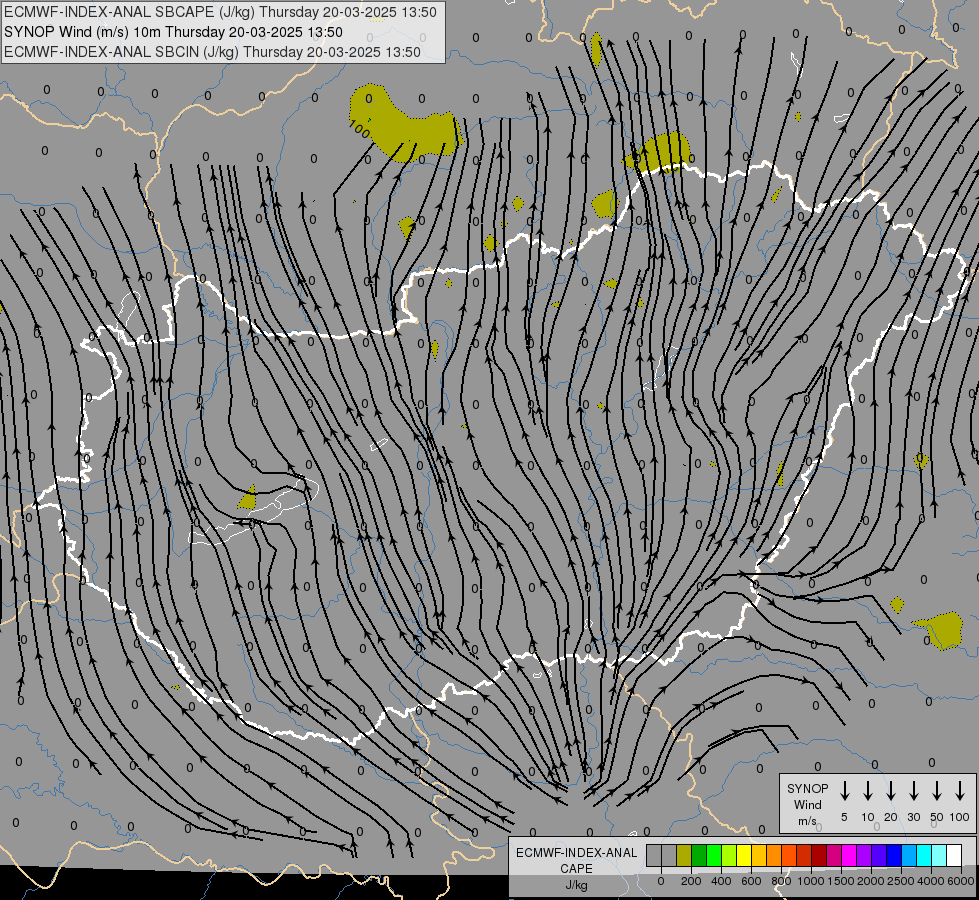Click the 'm/s' unit in wind legend
This screenshot has width=979, height=900.
tap(807, 821)
